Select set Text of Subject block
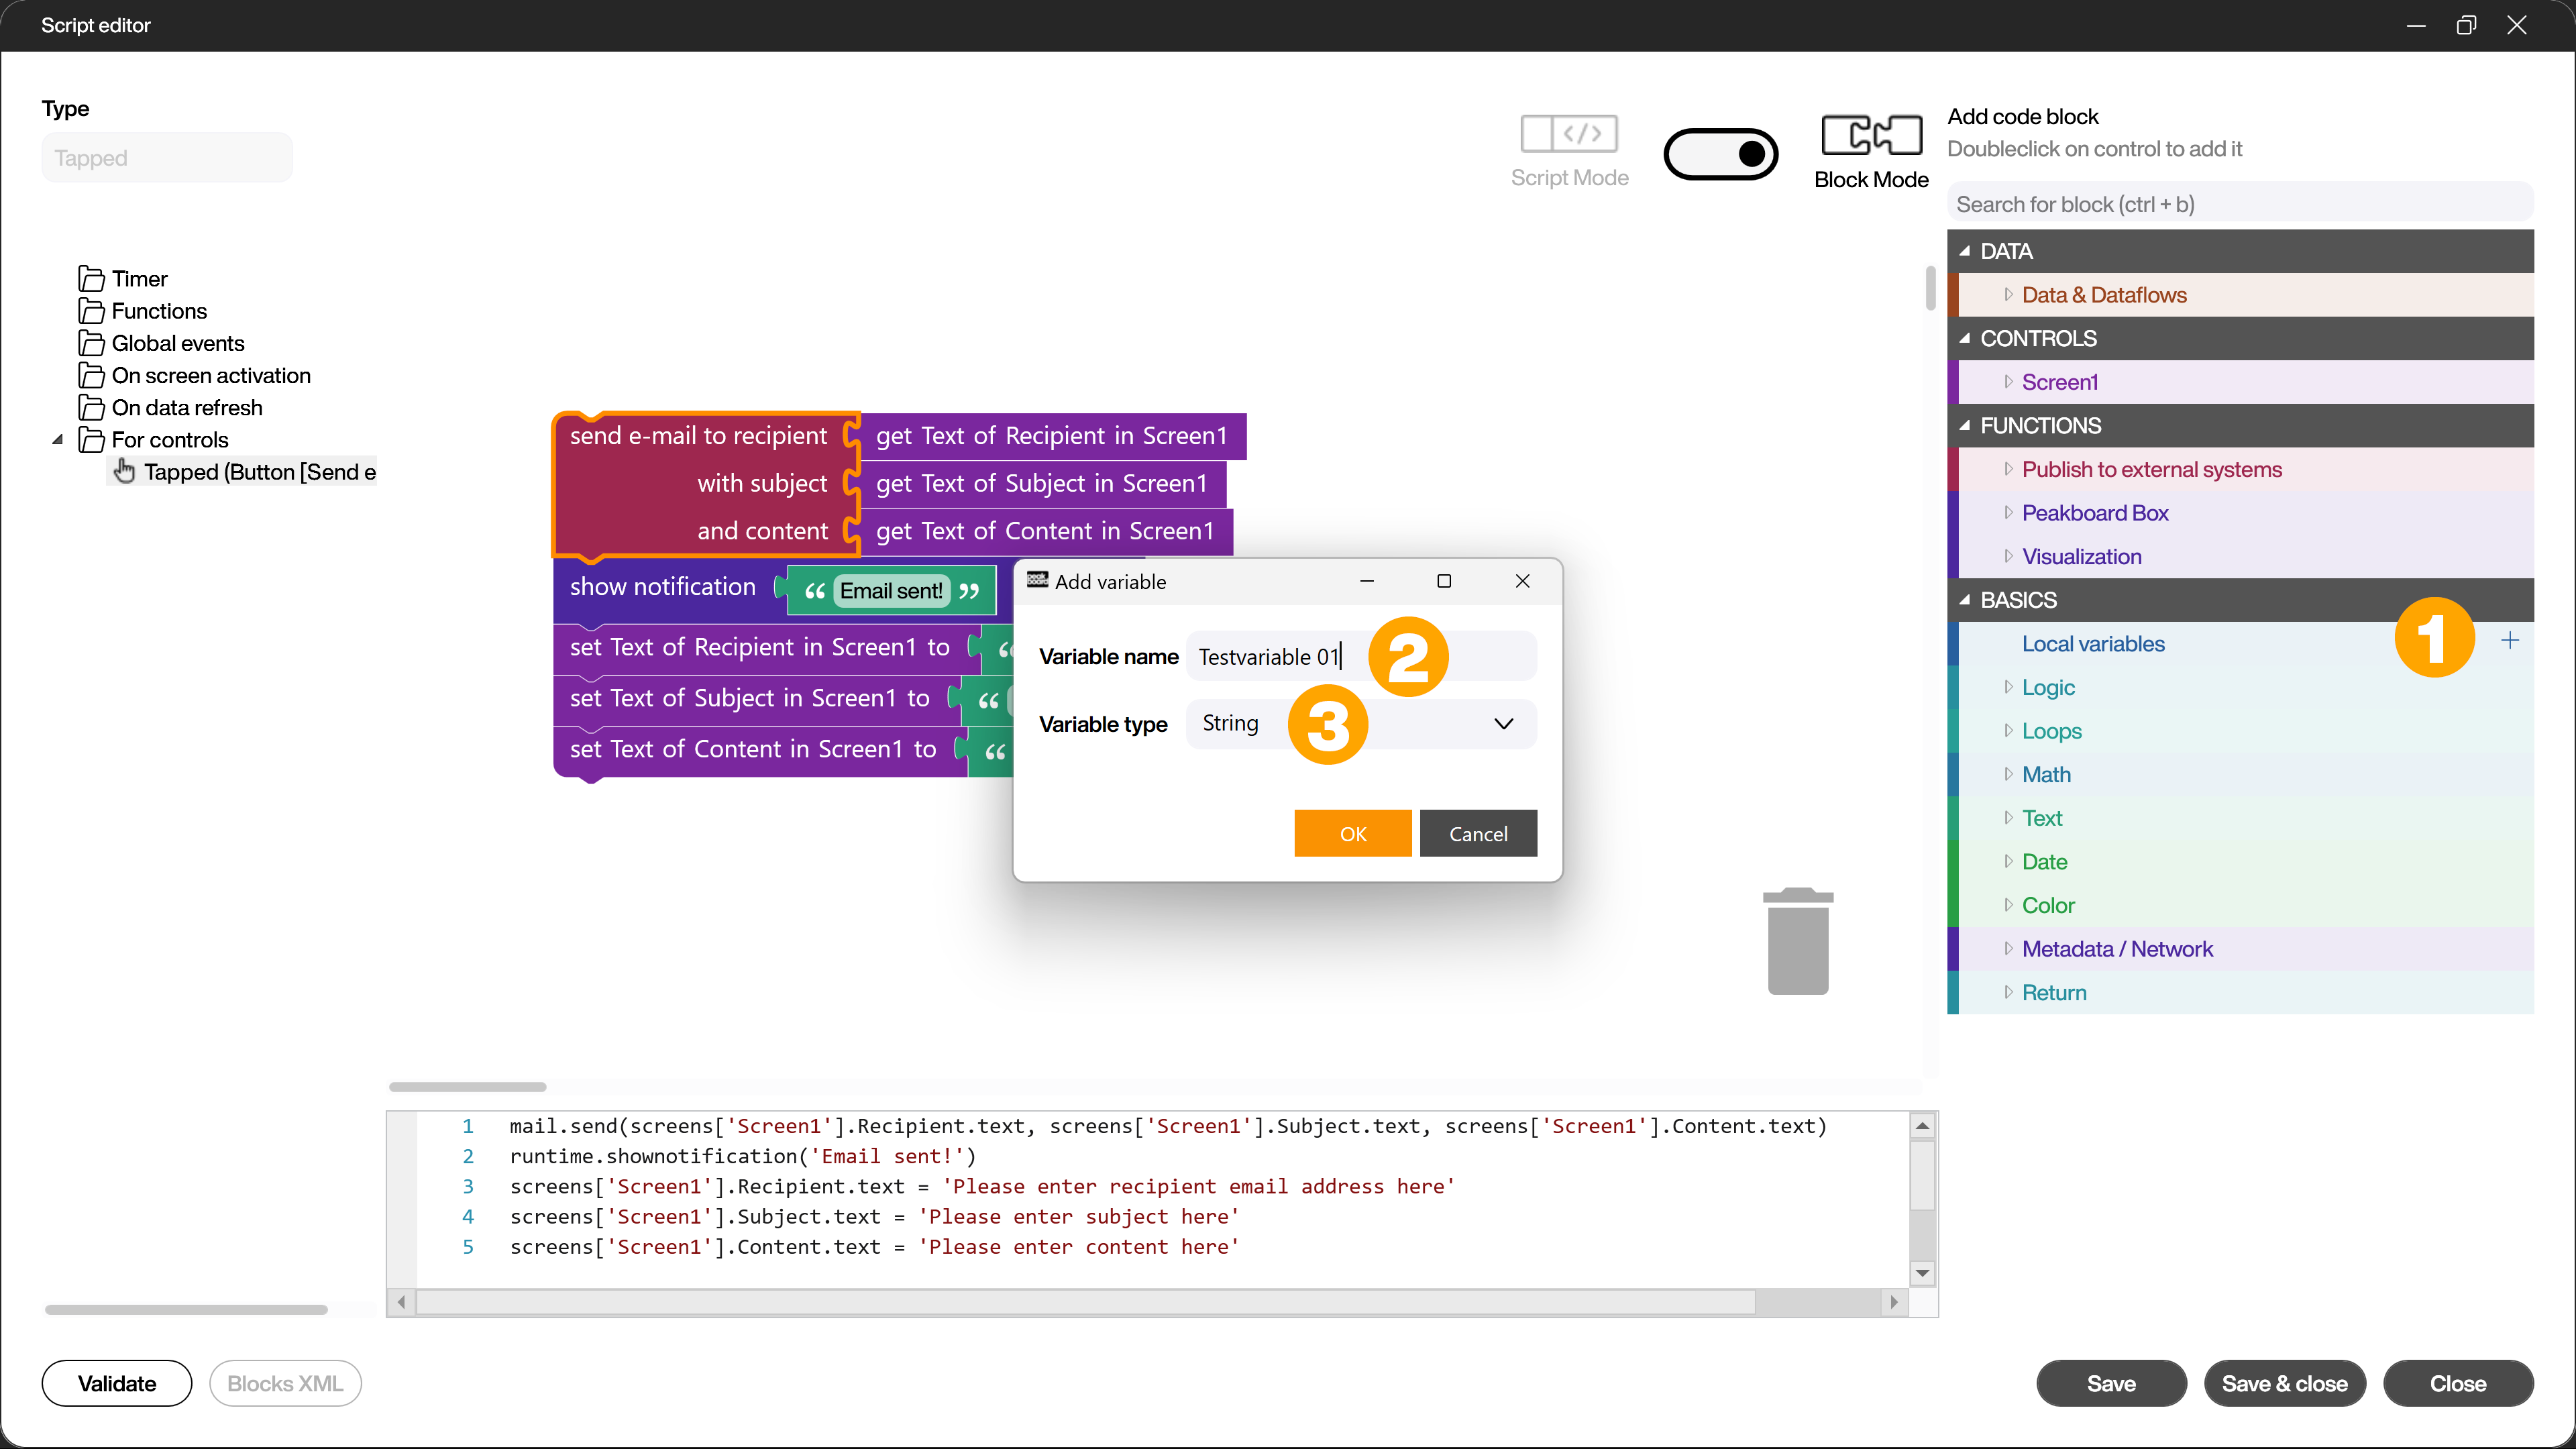 749,698
